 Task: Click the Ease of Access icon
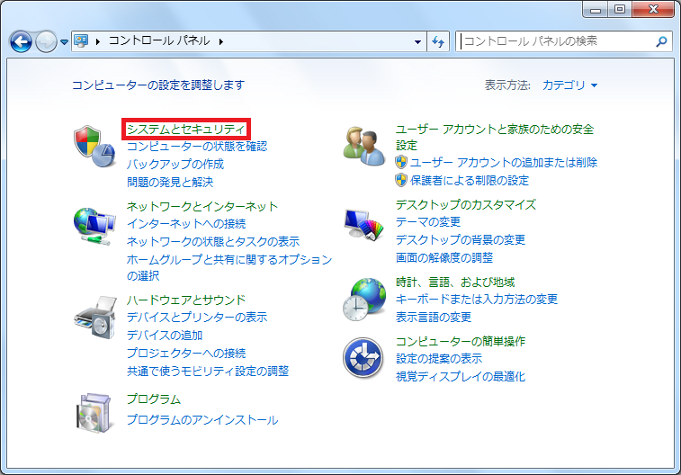(364, 358)
